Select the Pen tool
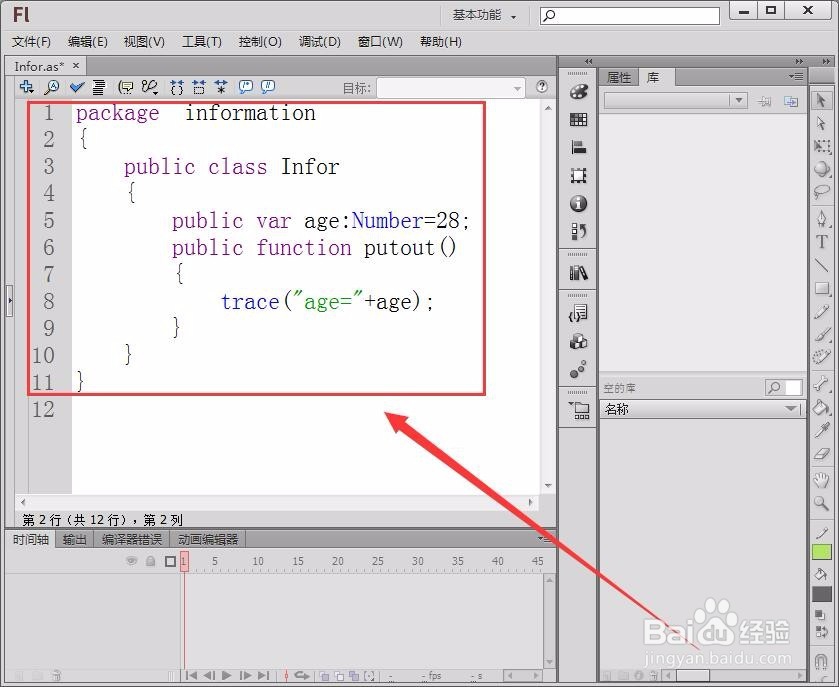Image resolution: width=839 pixels, height=687 pixels. [x=821, y=218]
